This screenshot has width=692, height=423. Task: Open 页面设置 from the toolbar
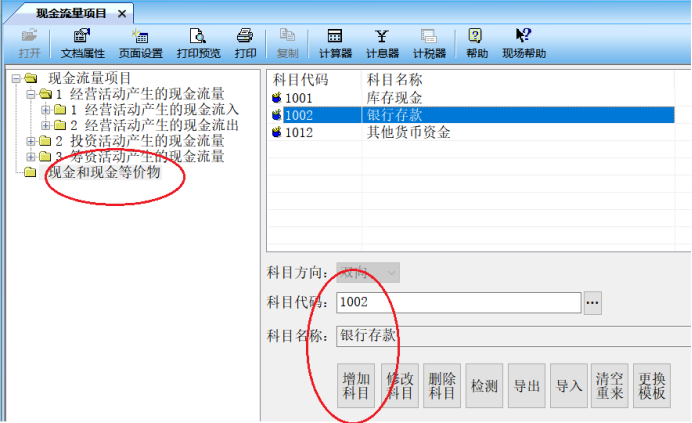pos(140,43)
